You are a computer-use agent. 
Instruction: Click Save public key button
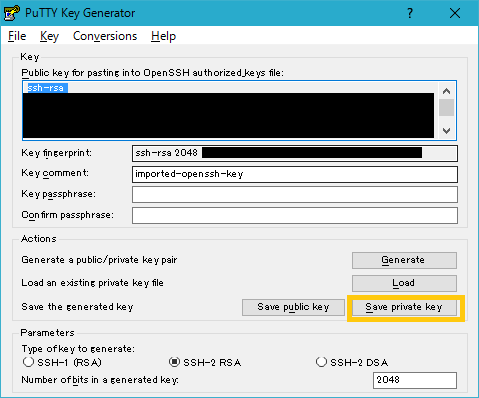293,307
